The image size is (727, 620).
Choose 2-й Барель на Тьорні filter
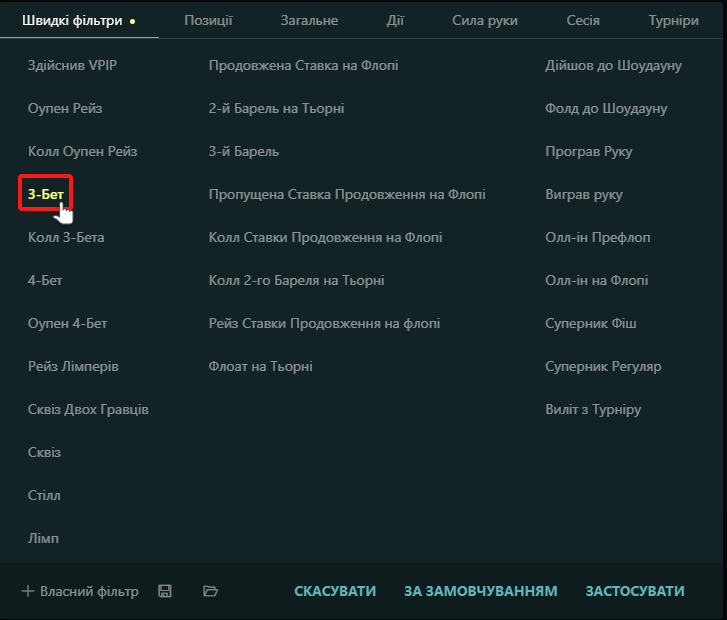(276, 108)
